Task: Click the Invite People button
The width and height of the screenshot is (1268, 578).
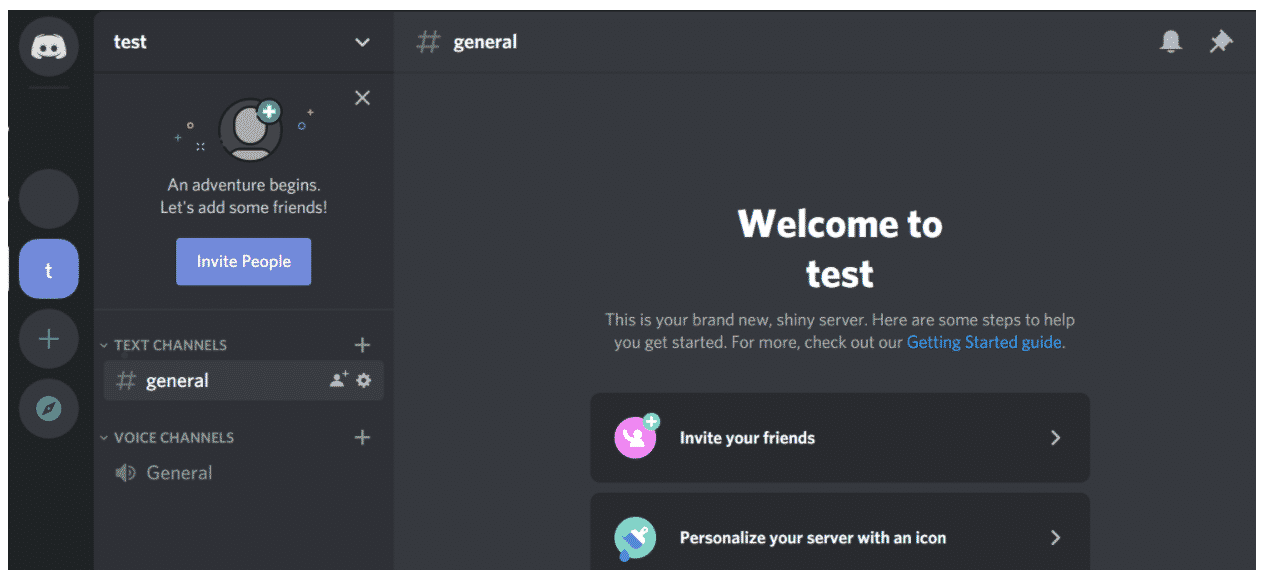Action: [243, 262]
